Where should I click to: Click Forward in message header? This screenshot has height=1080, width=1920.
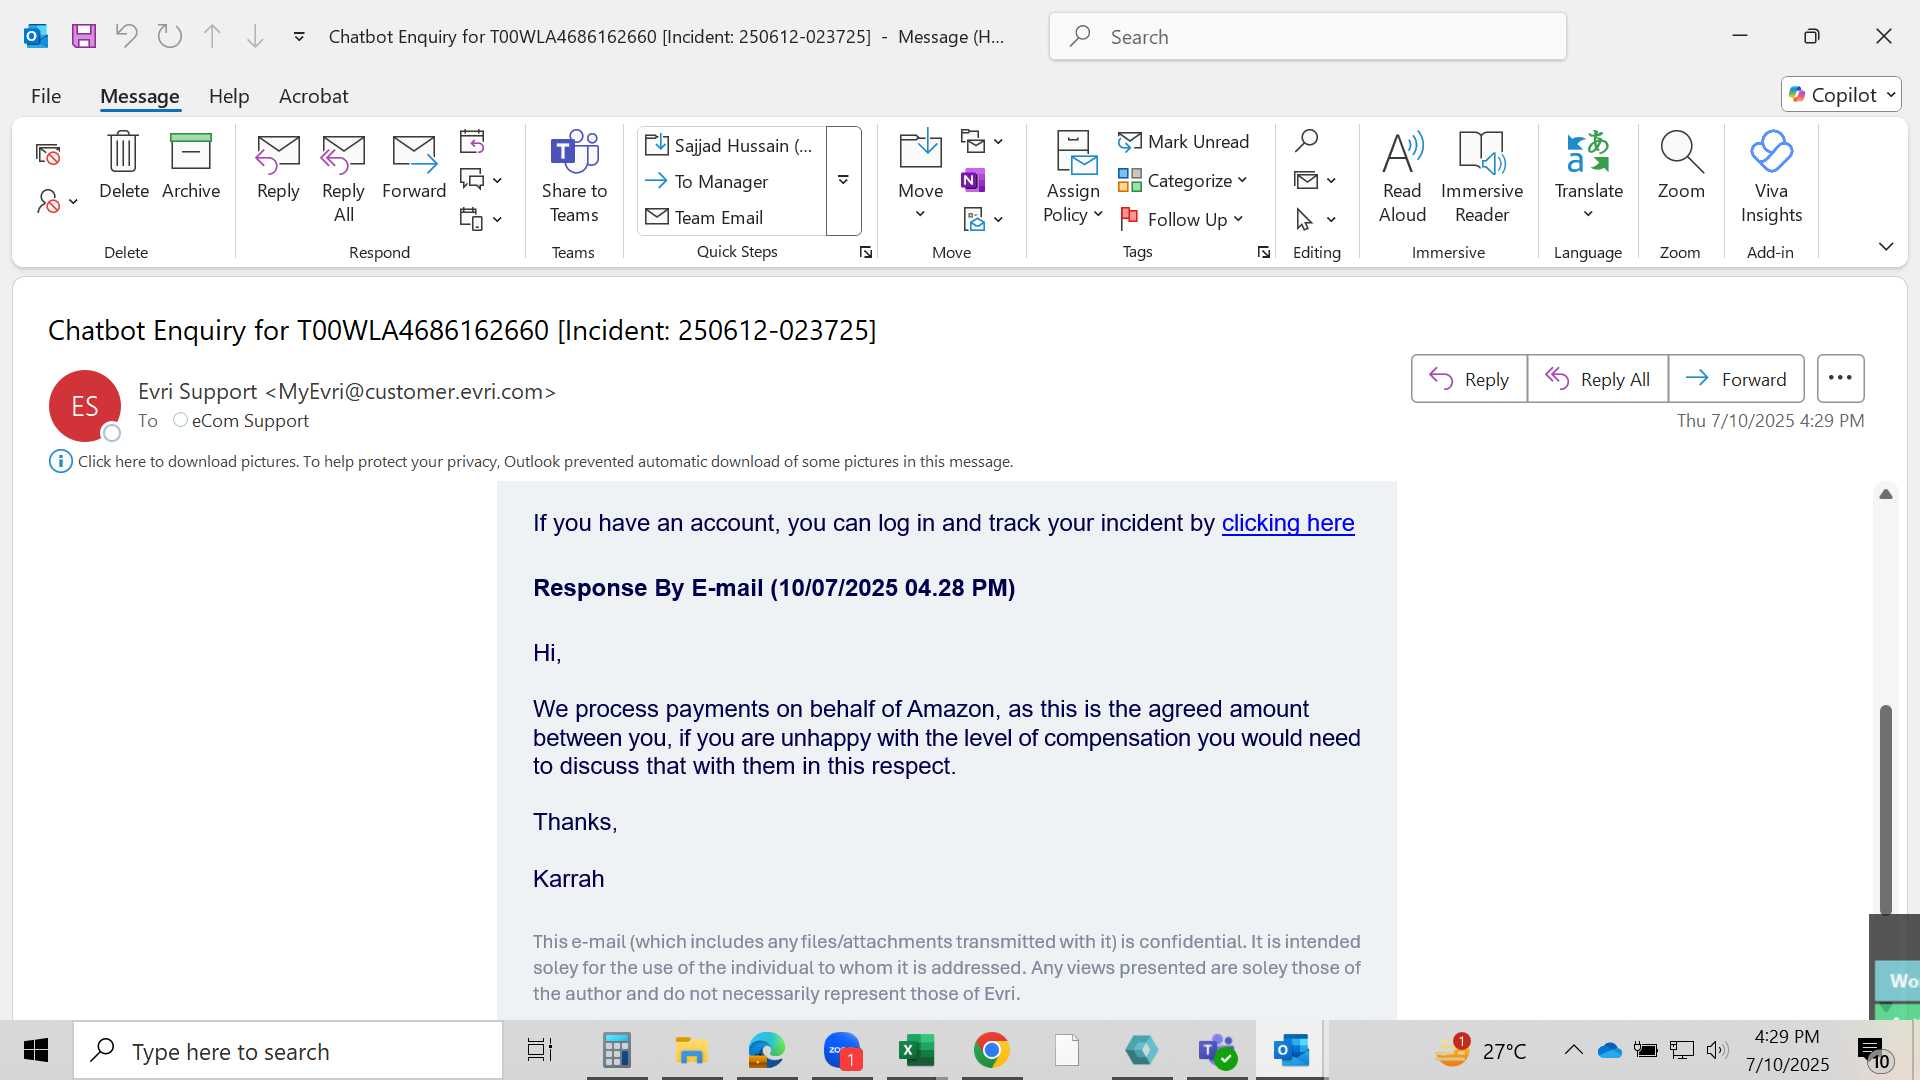[x=1736, y=379]
